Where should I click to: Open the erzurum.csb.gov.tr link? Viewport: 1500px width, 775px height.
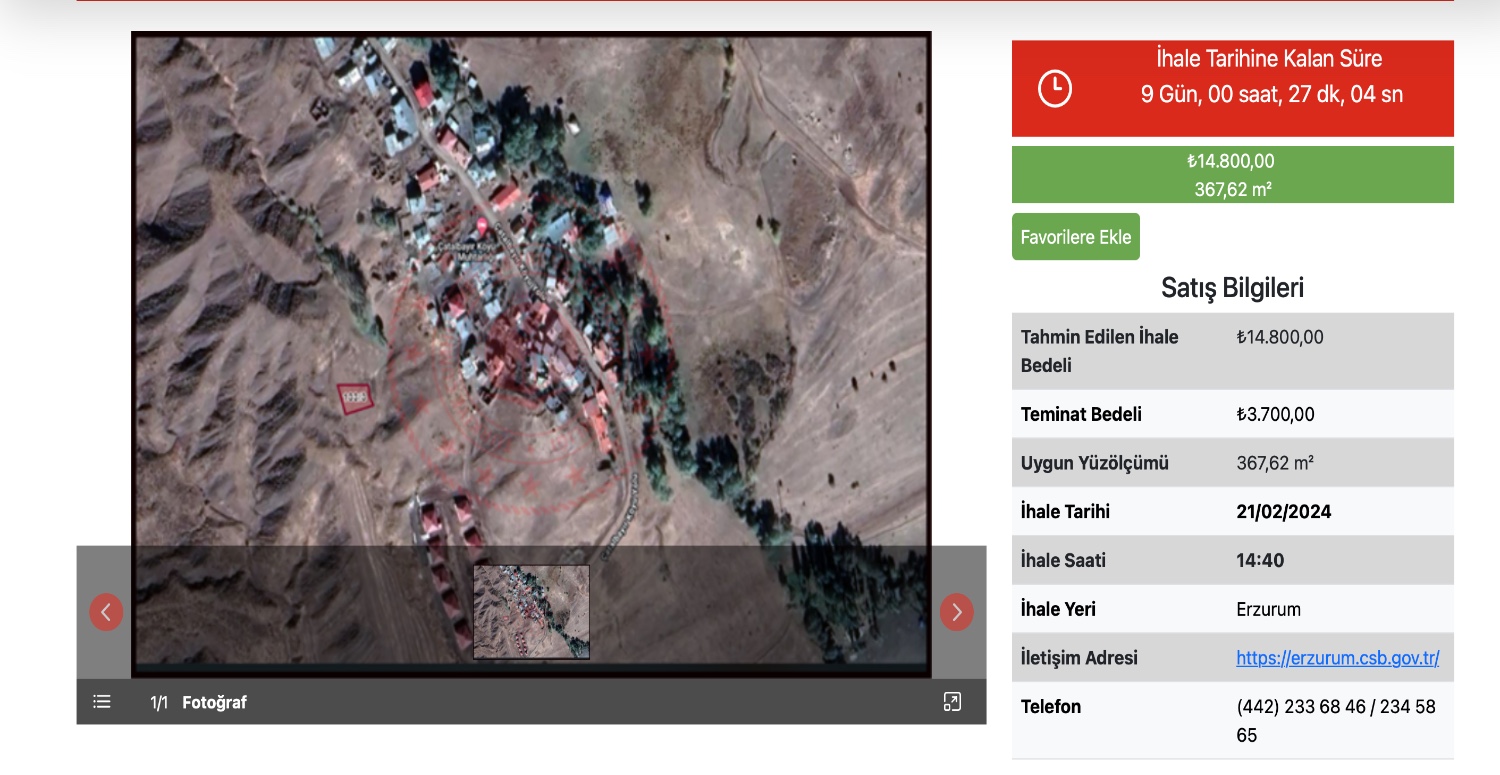(x=1337, y=658)
